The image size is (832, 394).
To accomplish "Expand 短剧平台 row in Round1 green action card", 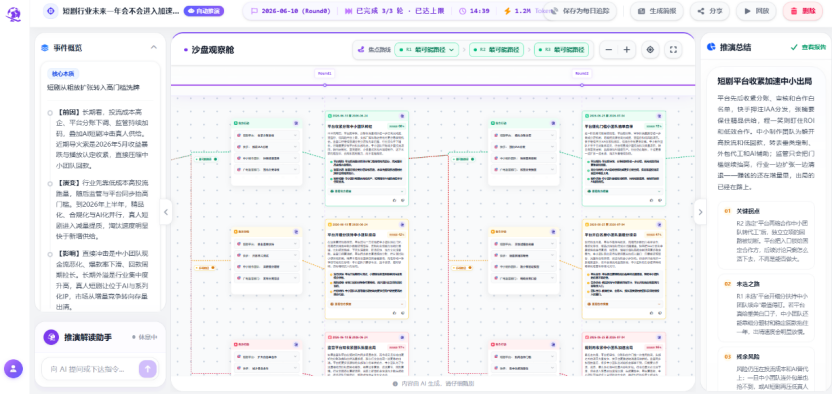I will click(267, 135).
